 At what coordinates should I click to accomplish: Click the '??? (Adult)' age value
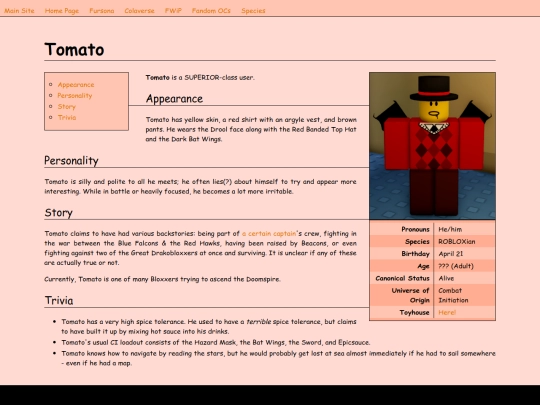(456, 266)
